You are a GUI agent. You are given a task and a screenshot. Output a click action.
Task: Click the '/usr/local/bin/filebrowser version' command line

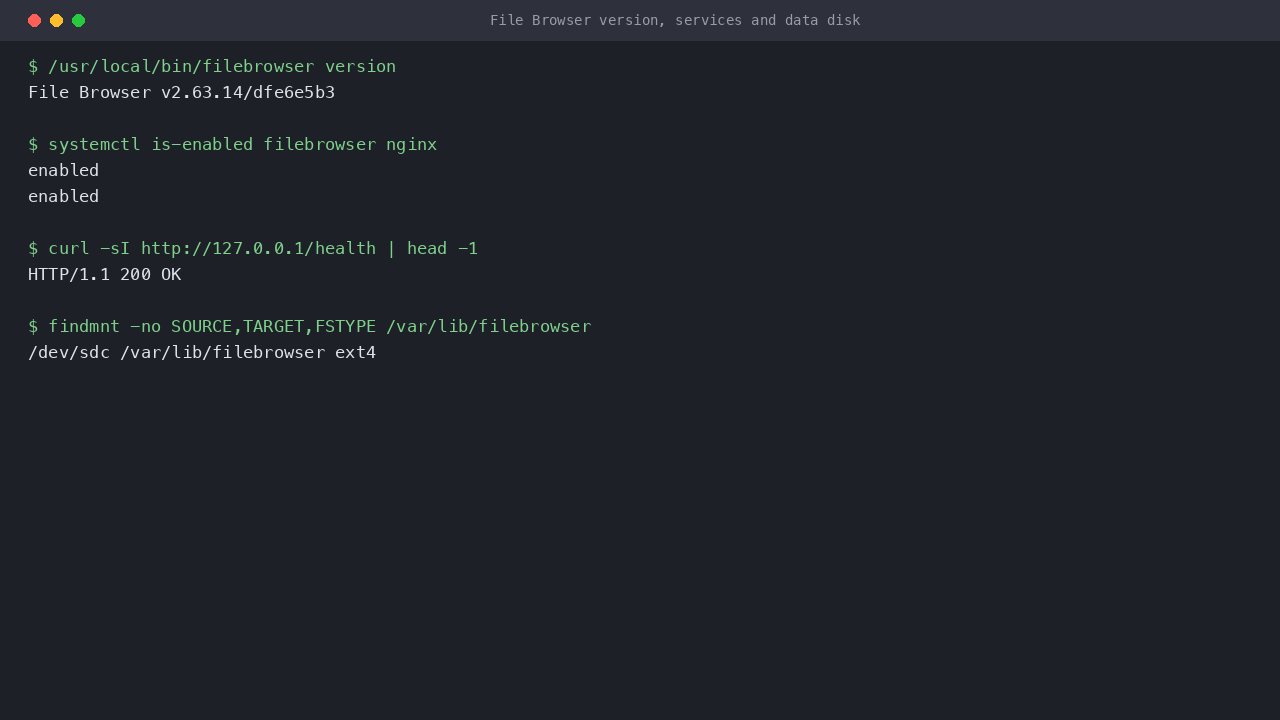click(x=212, y=66)
